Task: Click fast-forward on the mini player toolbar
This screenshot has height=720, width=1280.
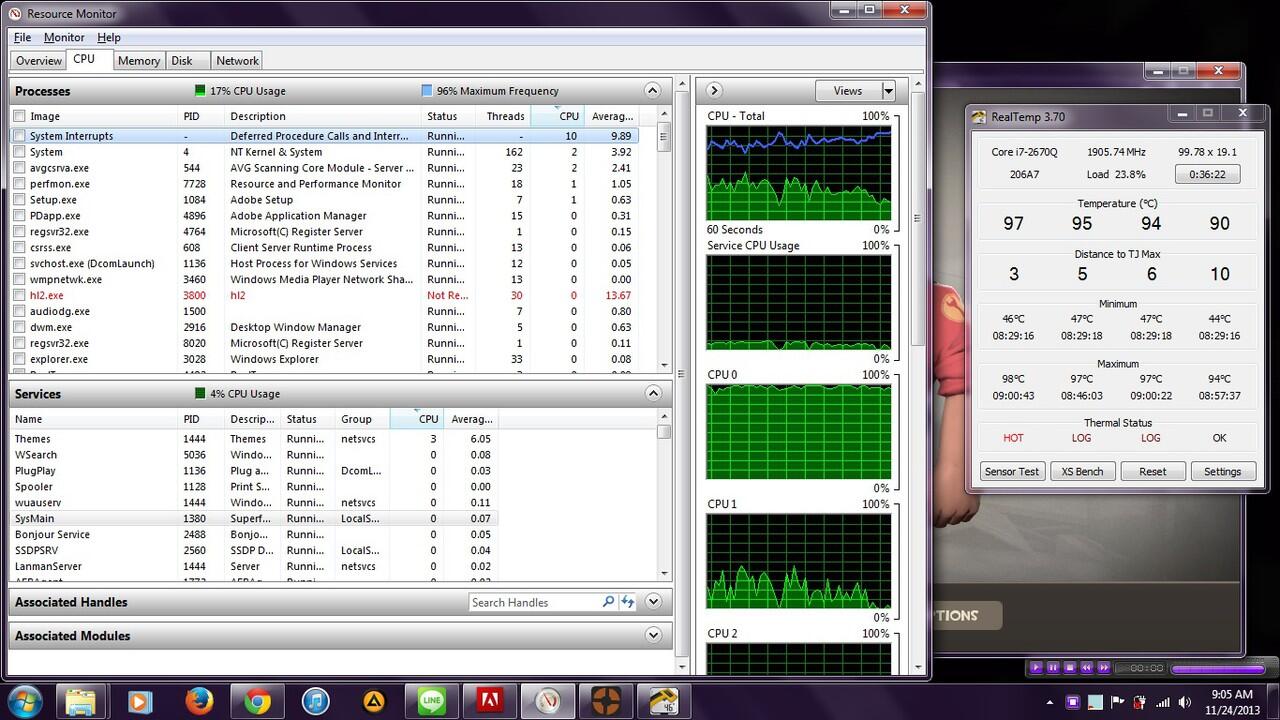Action: pyautogui.click(x=1104, y=667)
